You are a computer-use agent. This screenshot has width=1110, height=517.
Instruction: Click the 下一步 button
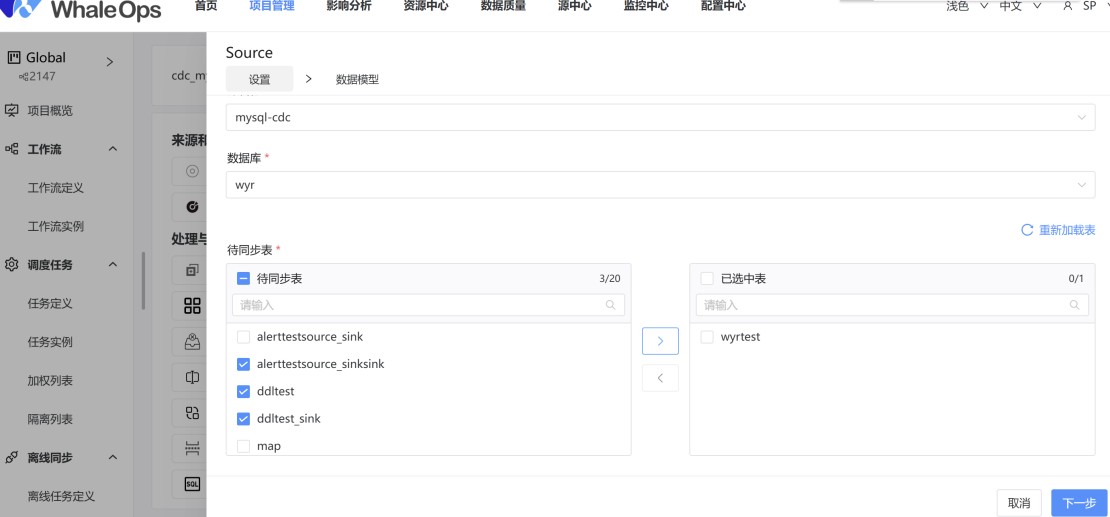click(1079, 503)
